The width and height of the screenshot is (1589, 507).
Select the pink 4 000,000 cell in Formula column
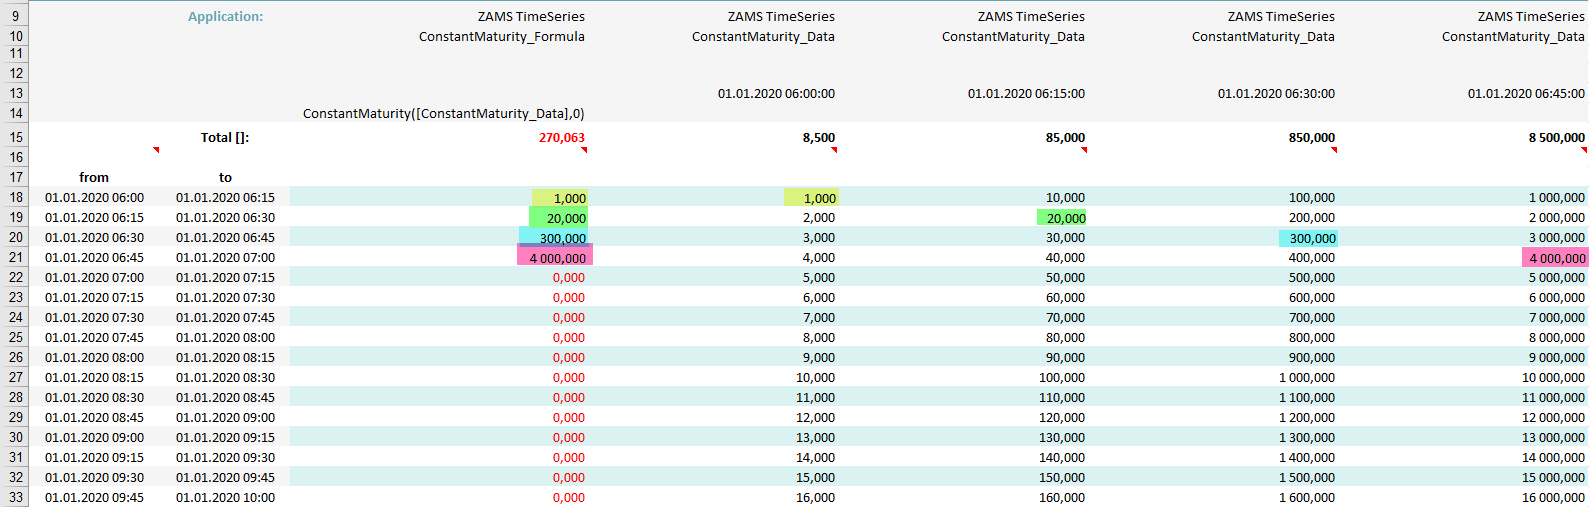pos(555,258)
